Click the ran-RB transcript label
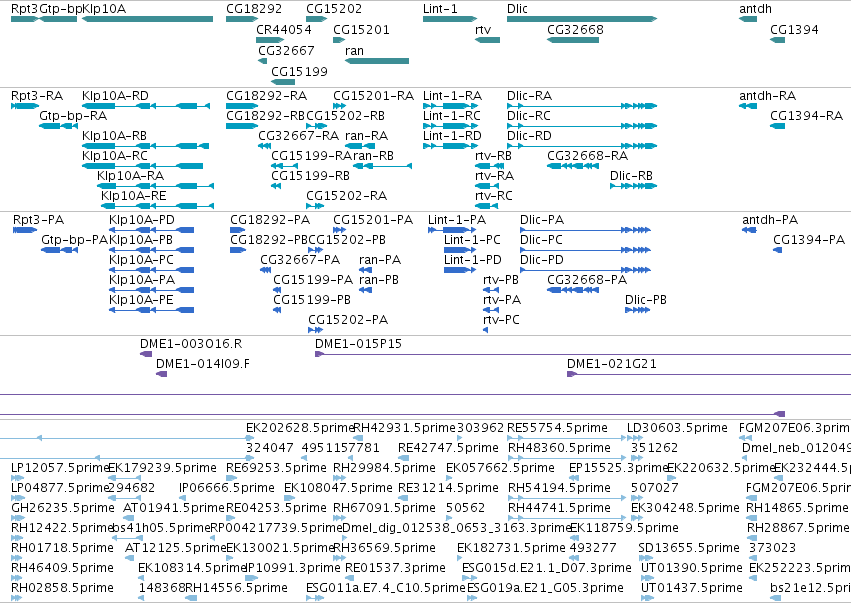 [373, 156]
